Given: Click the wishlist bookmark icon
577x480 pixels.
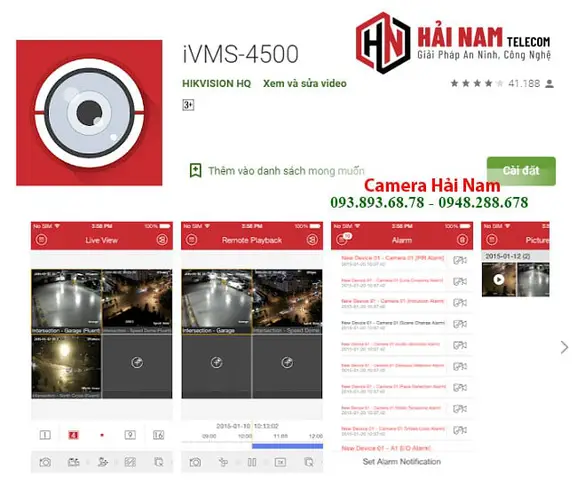Looking at the screenshot, I should point(195,170).
